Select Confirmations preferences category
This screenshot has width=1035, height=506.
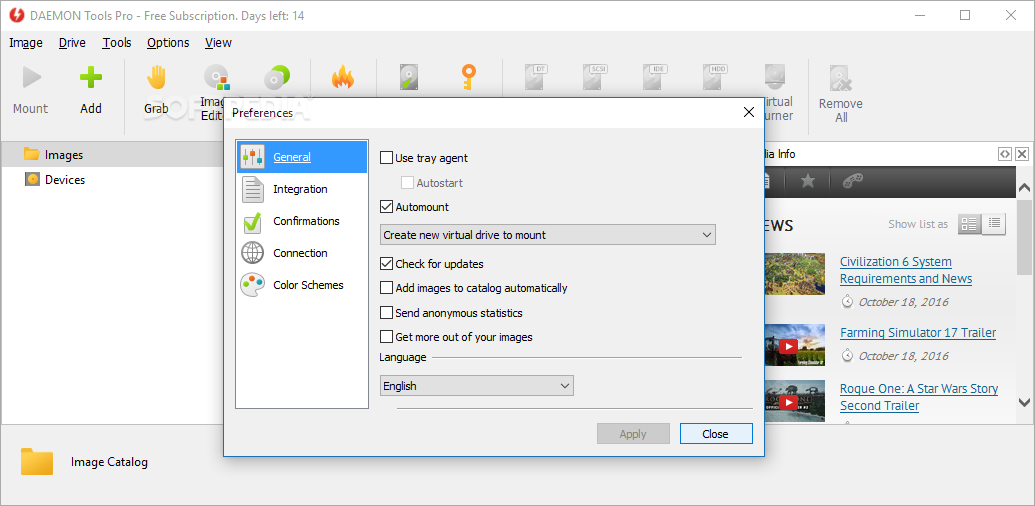click(x=302, y=221)
